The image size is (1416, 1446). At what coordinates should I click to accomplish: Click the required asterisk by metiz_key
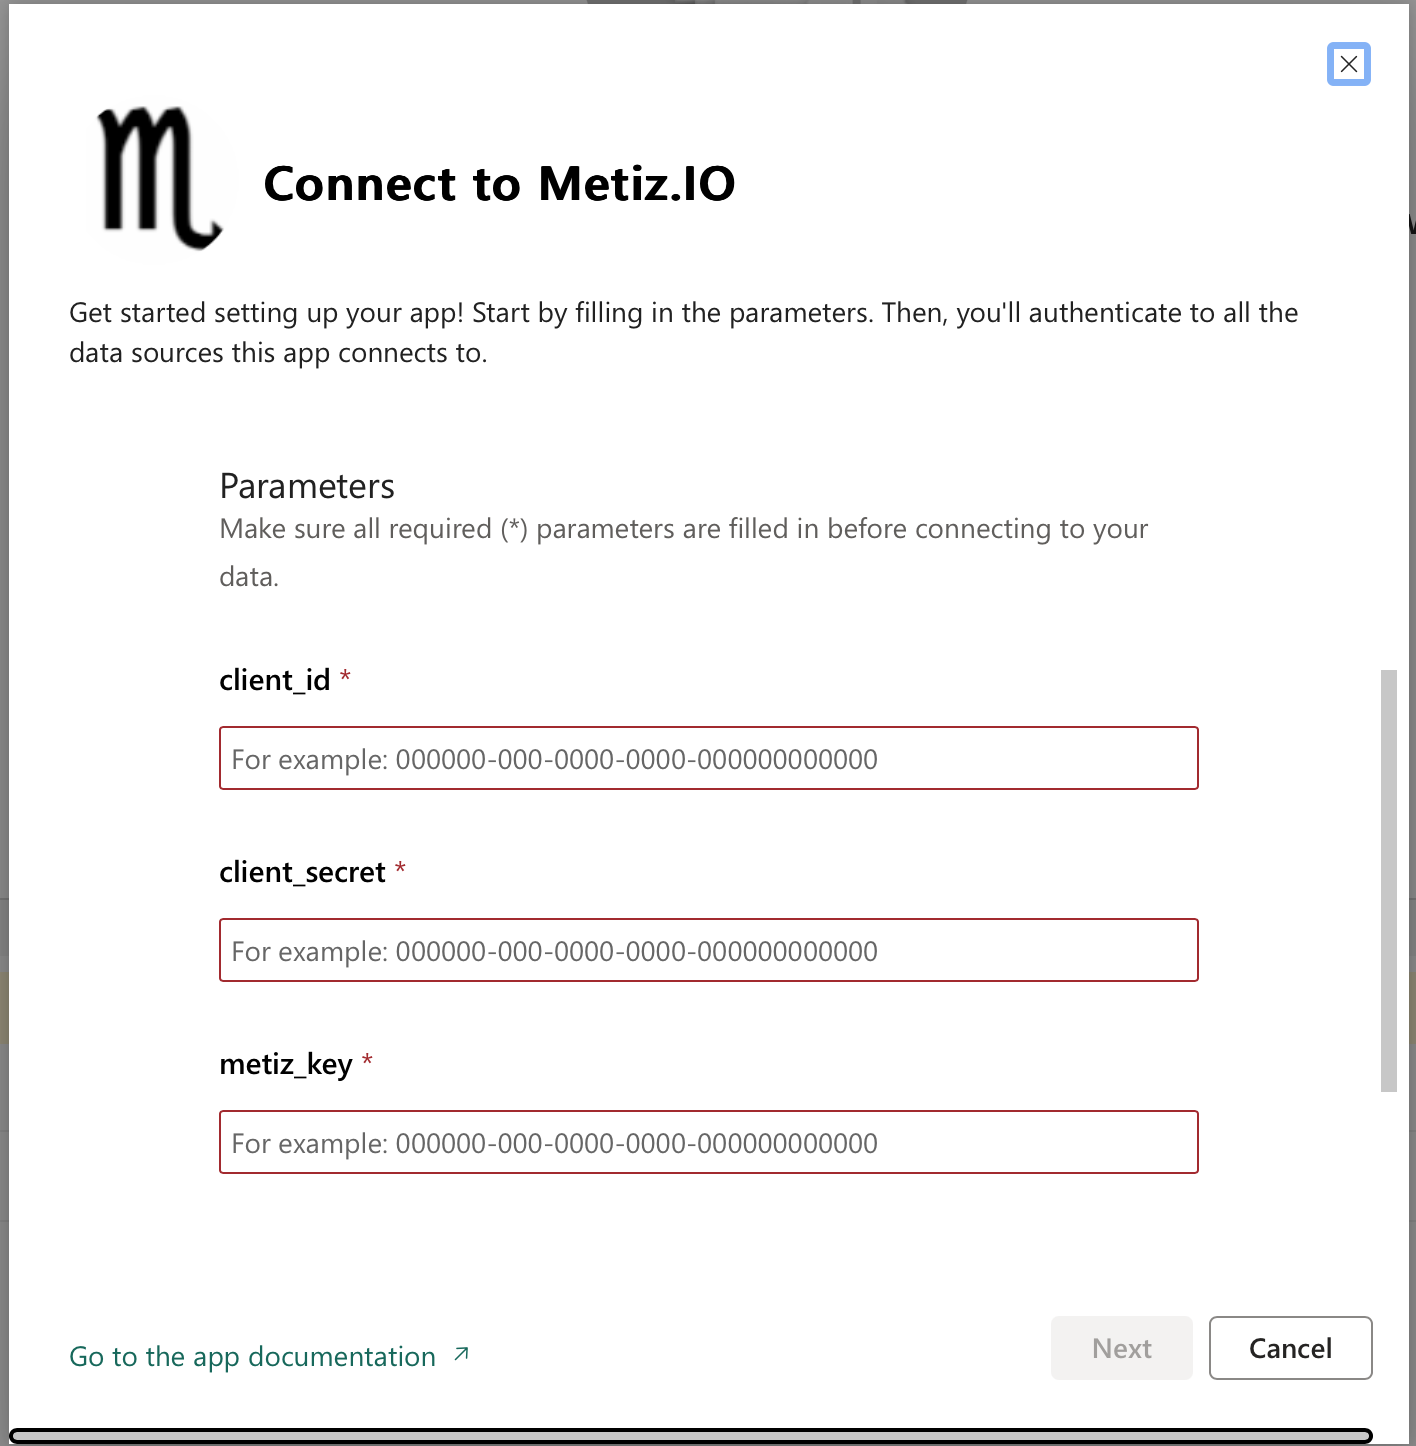click(367, 1061)
